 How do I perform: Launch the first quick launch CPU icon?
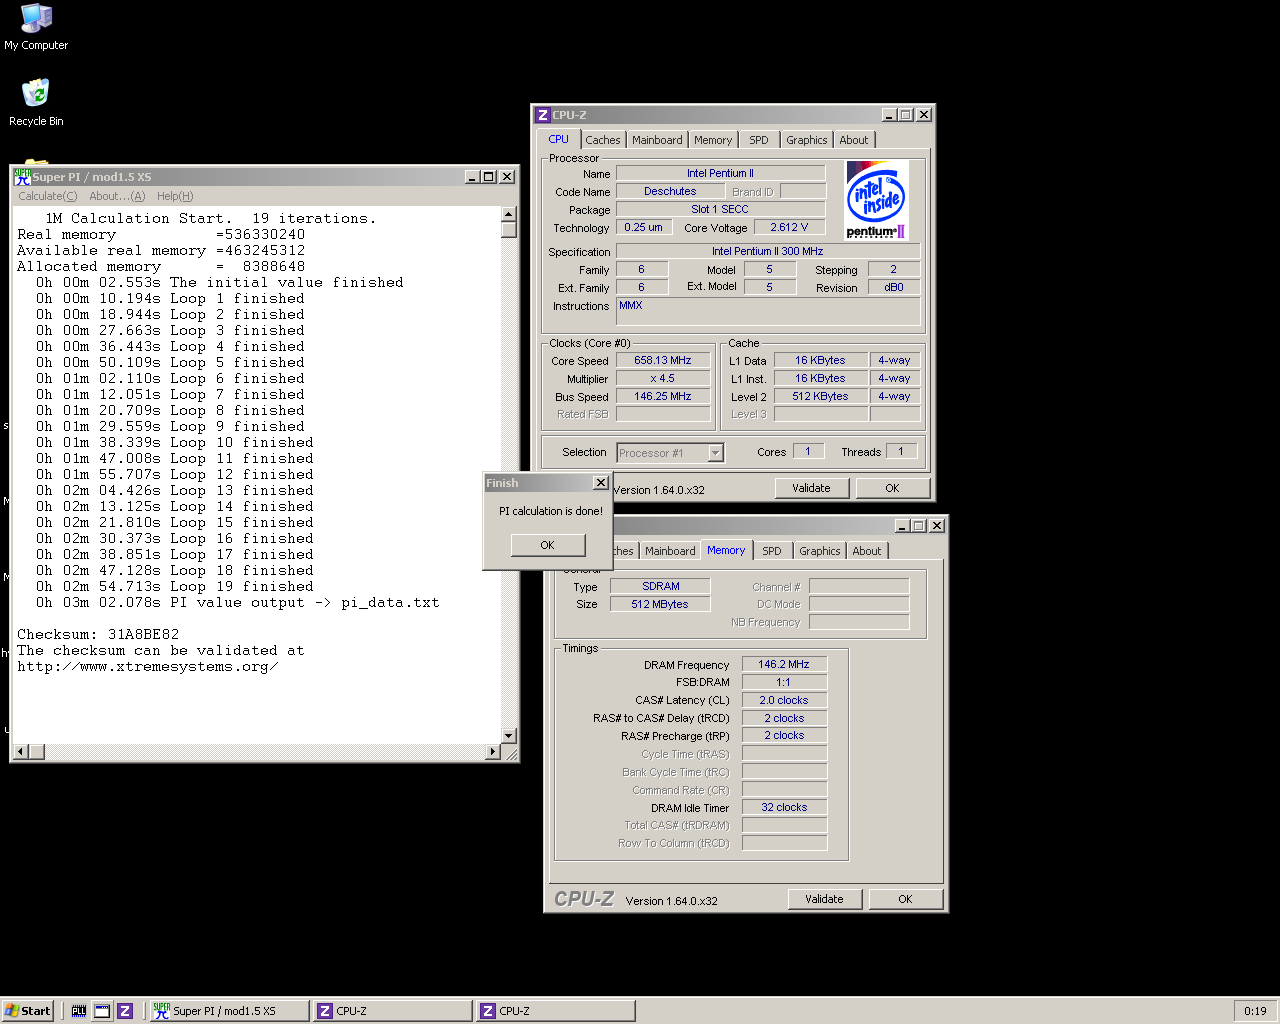pos(79,1011)
